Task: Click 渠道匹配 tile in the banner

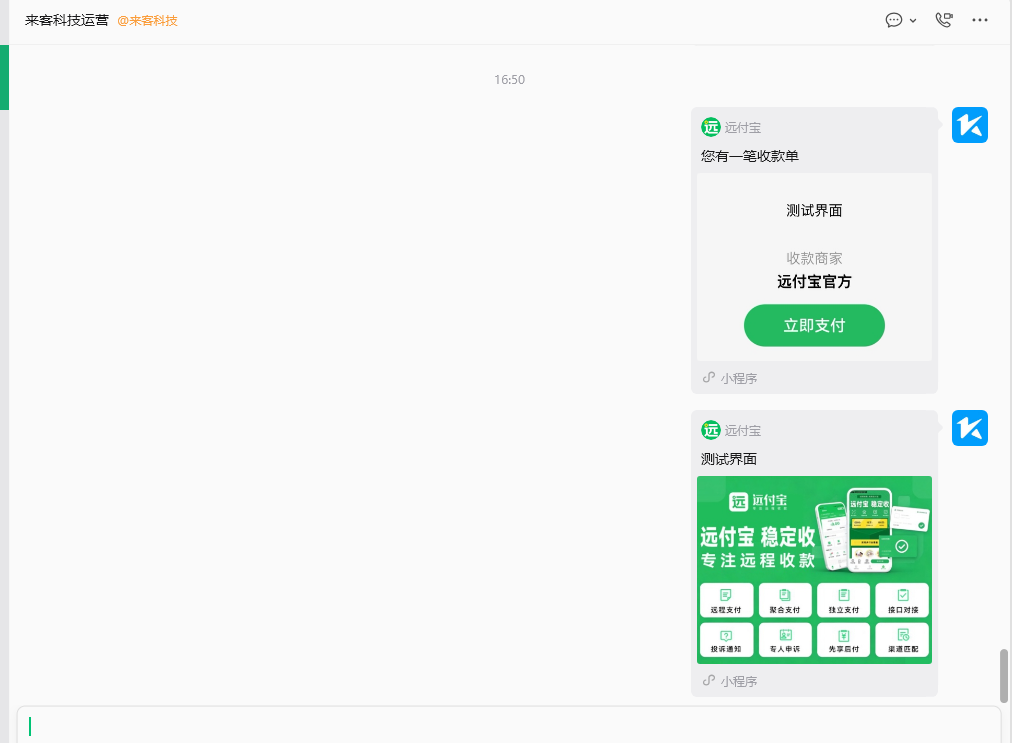Action: click(x=902, y=640)
